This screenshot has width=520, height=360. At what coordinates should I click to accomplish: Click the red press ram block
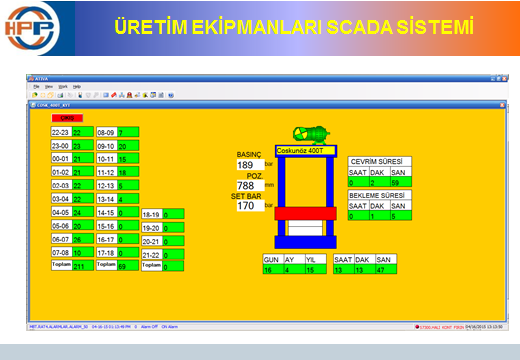click(x=305, y=213)
